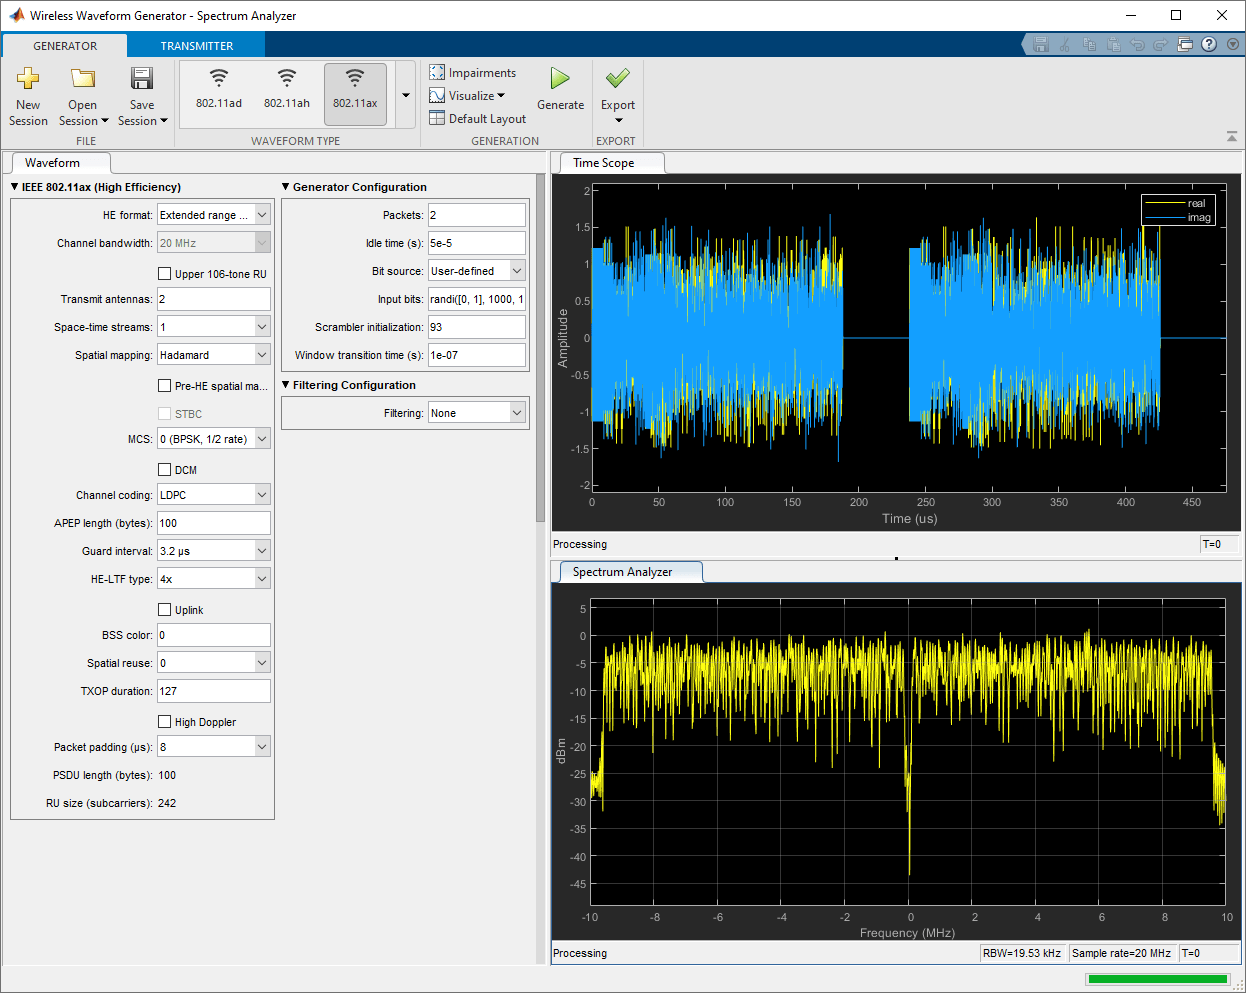Enable High Doppler mode
Image resolution: width=1246 pixels, height=993 pixels.
[x=164, y=721]
